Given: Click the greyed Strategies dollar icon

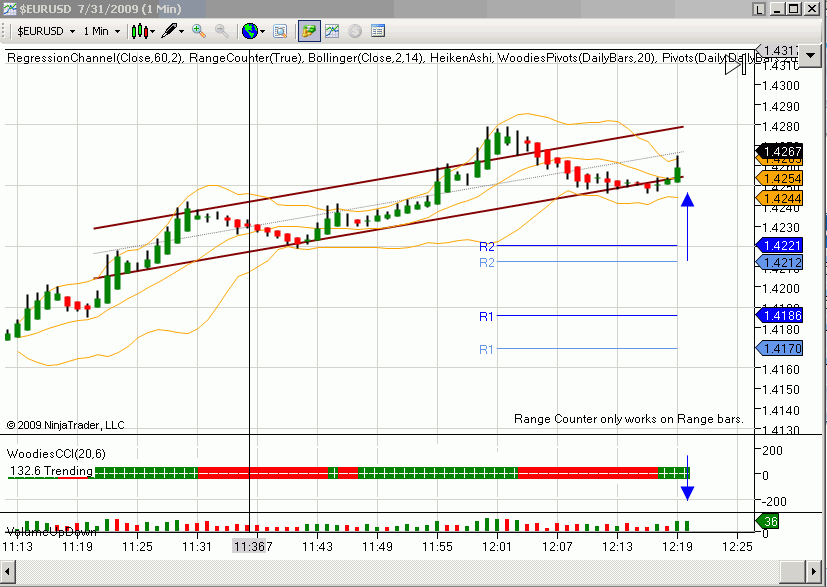Looking at the screenshot, I should [354, 31].
